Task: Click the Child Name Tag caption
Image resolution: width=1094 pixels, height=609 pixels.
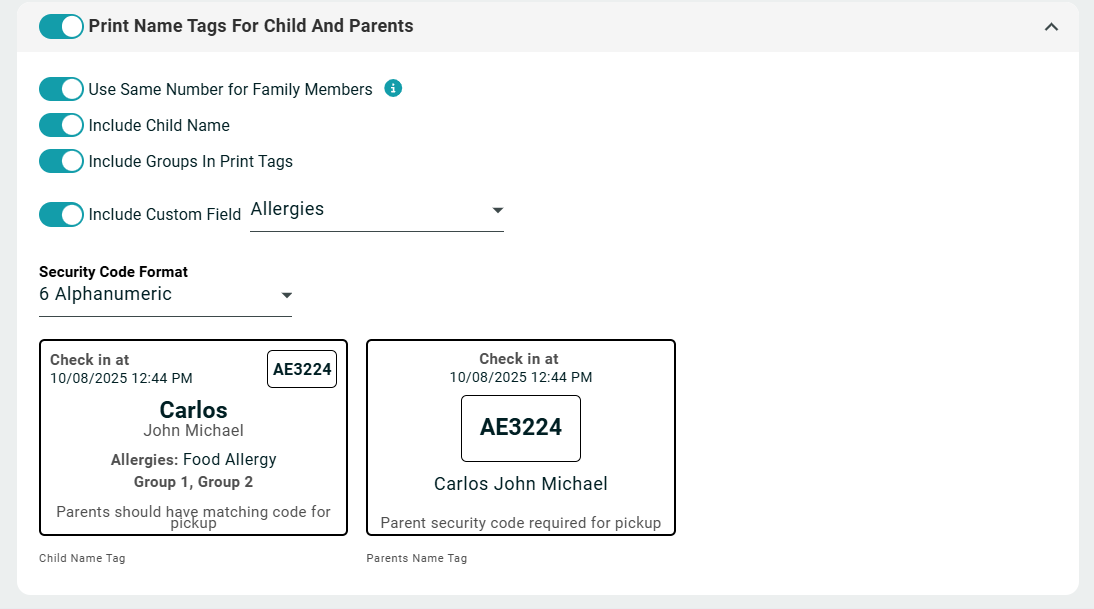Action: [82, 558]
